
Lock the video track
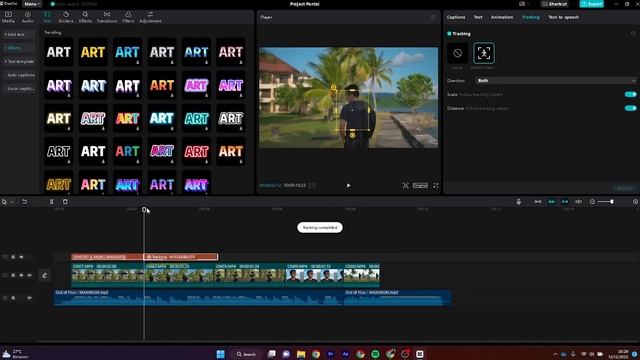(x=13, y=276)
